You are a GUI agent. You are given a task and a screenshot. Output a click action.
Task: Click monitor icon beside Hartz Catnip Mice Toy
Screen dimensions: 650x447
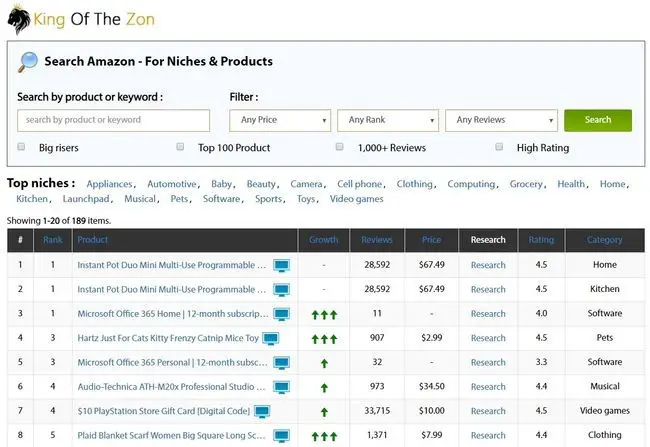coord(271,339)
